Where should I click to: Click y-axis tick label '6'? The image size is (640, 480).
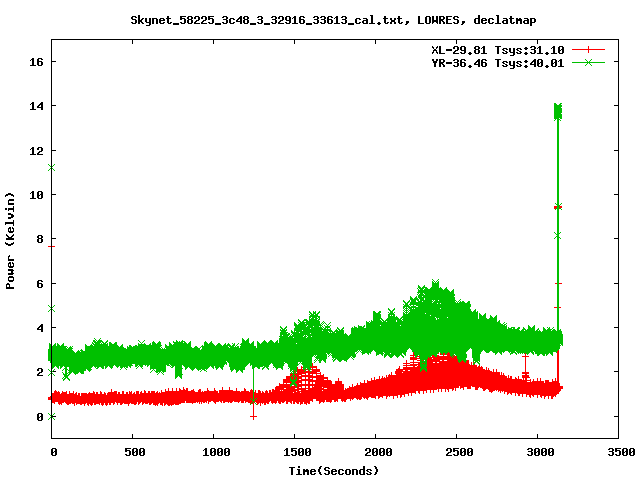click(x=40, y=284)
